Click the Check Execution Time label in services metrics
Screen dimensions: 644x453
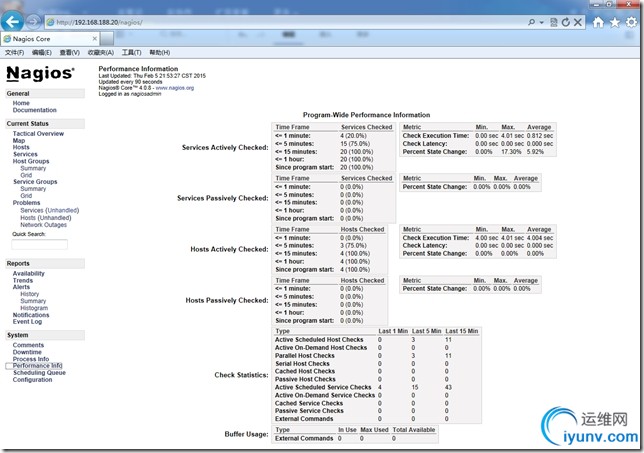tap(436, 136)
